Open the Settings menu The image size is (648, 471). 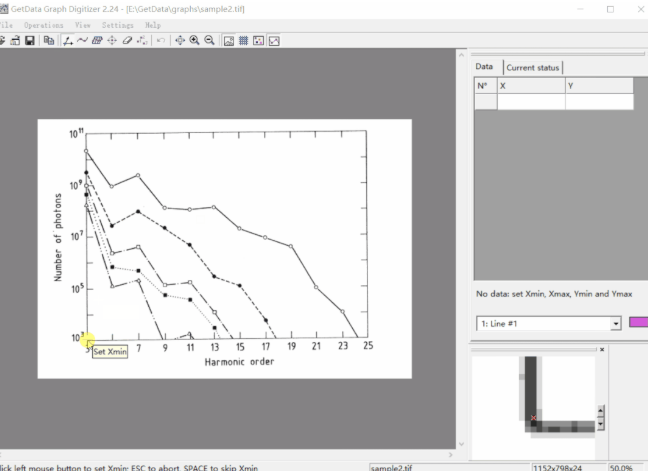coord(118,24)
